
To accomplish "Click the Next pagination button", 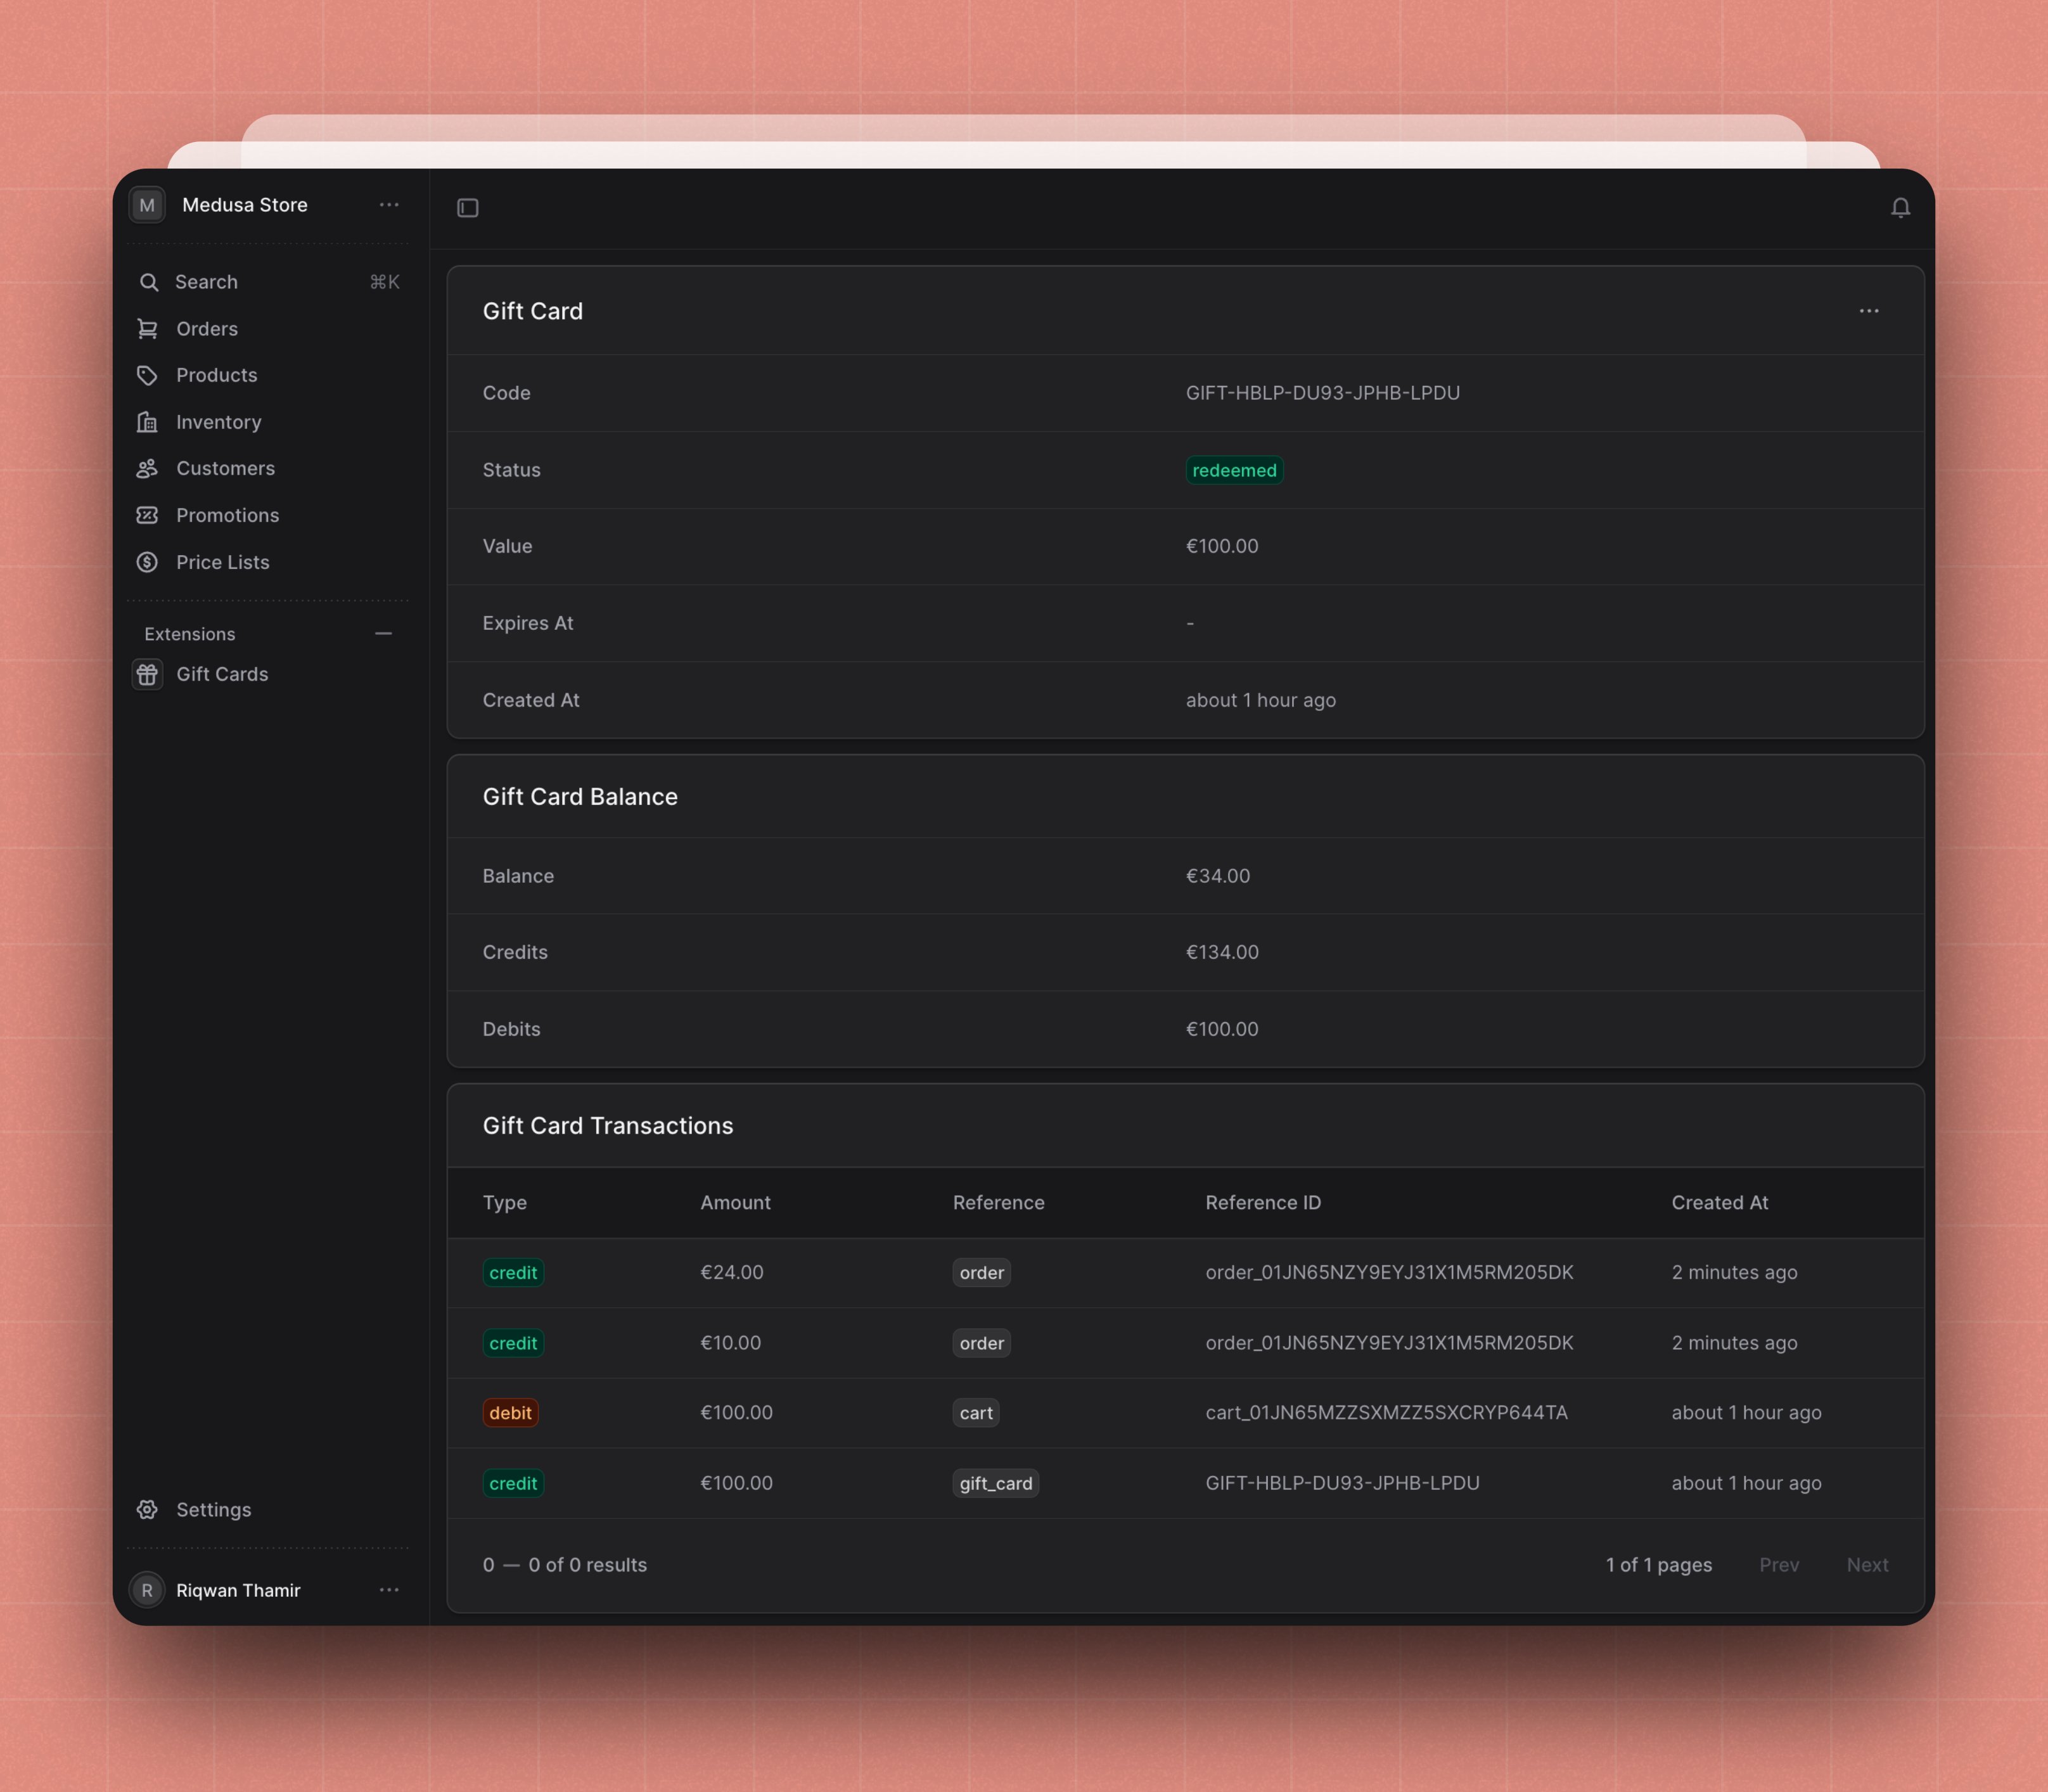I will [1867, 1565].
